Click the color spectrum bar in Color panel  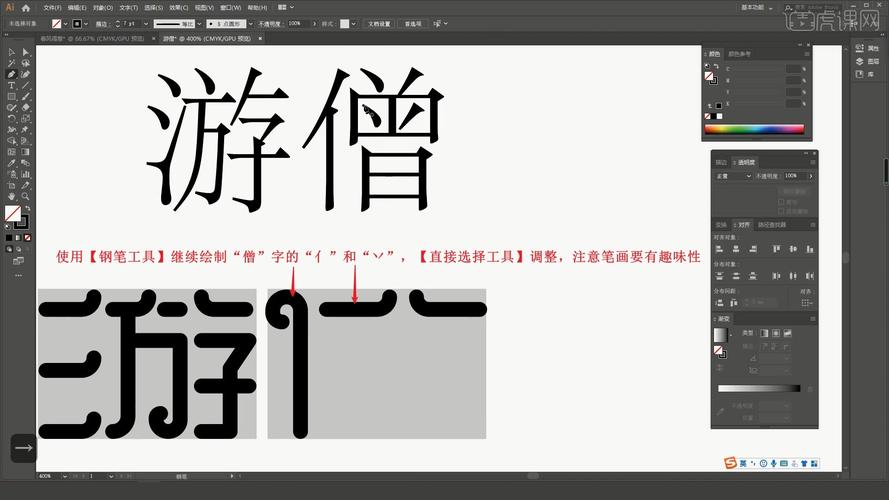754,129
